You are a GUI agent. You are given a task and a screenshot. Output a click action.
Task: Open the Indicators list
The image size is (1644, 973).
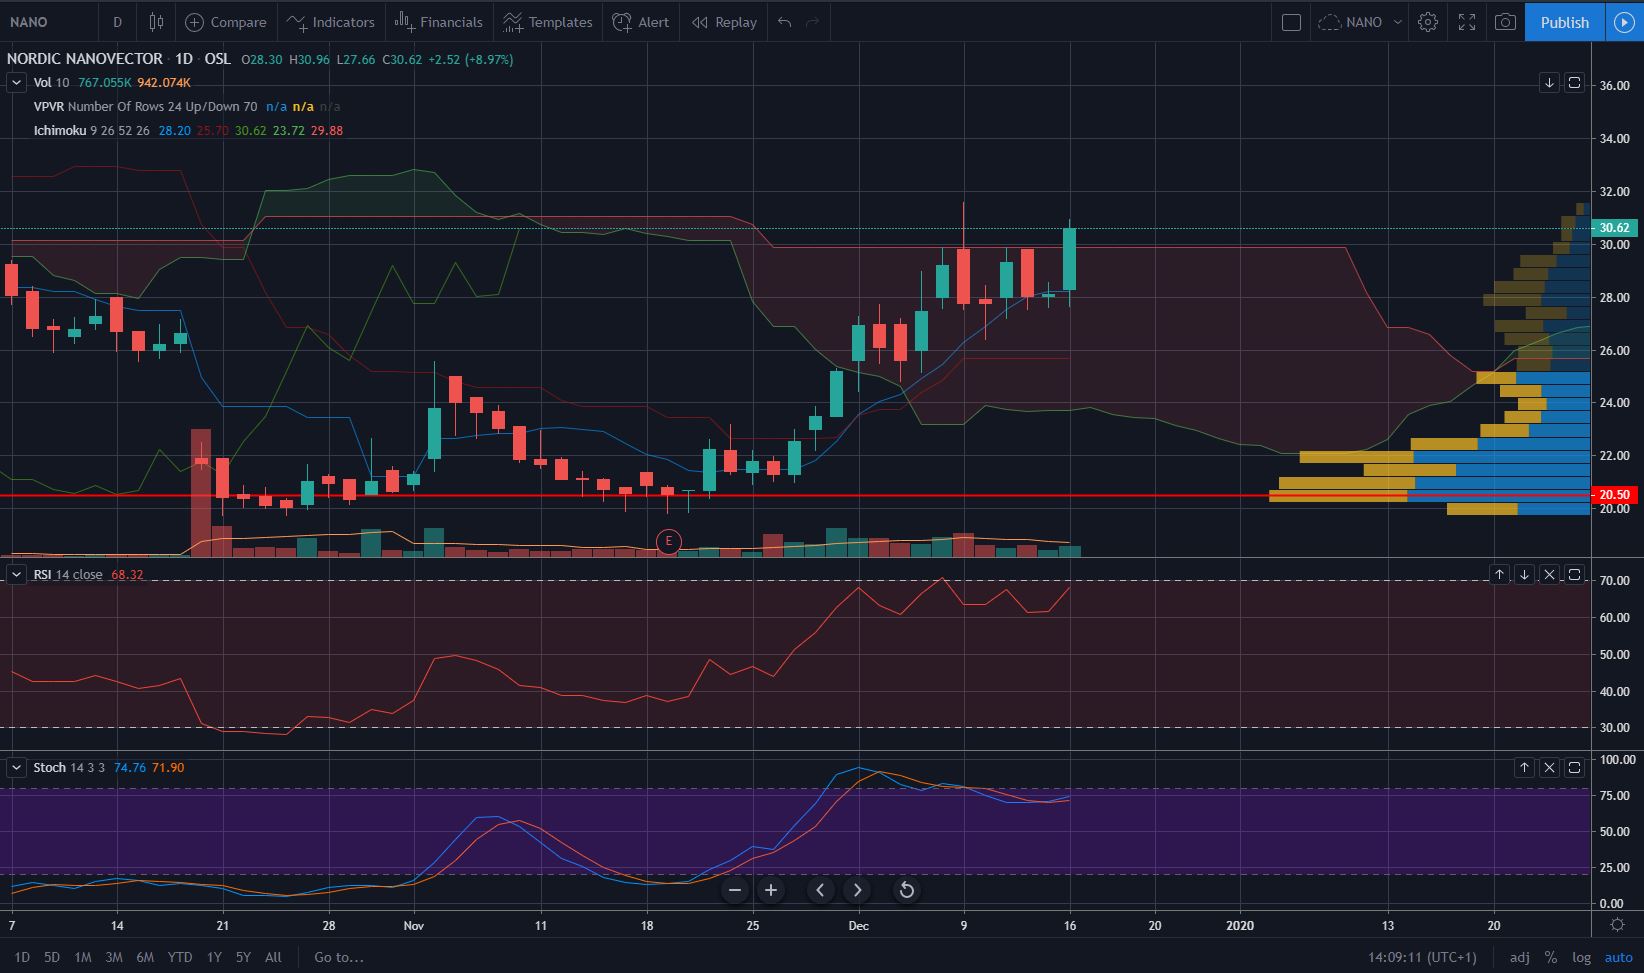330,22
